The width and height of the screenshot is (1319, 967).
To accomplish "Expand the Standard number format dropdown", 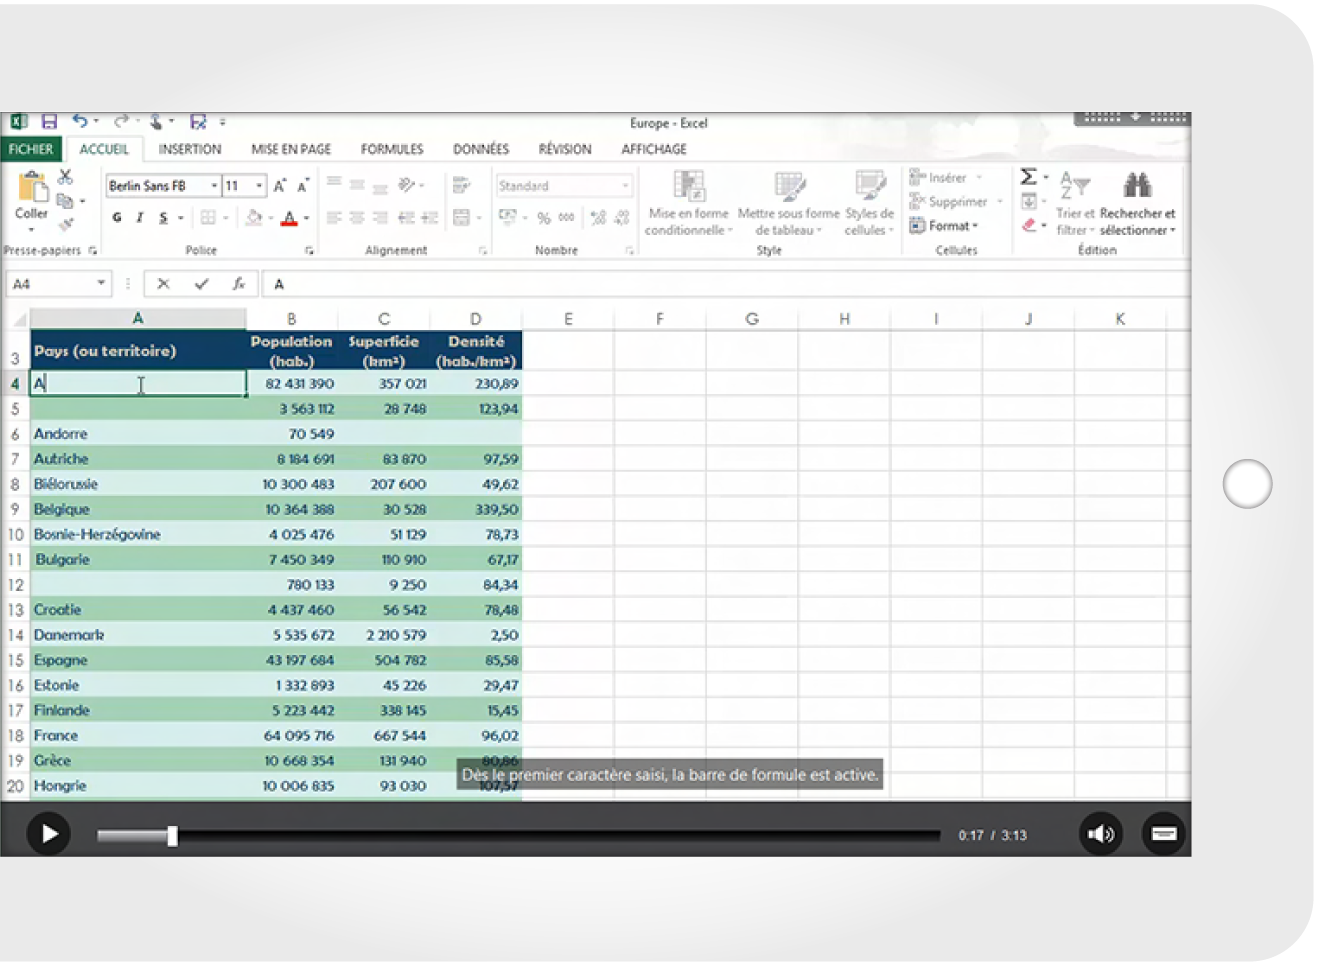I will pyautogui.click(x=625, y=186).
